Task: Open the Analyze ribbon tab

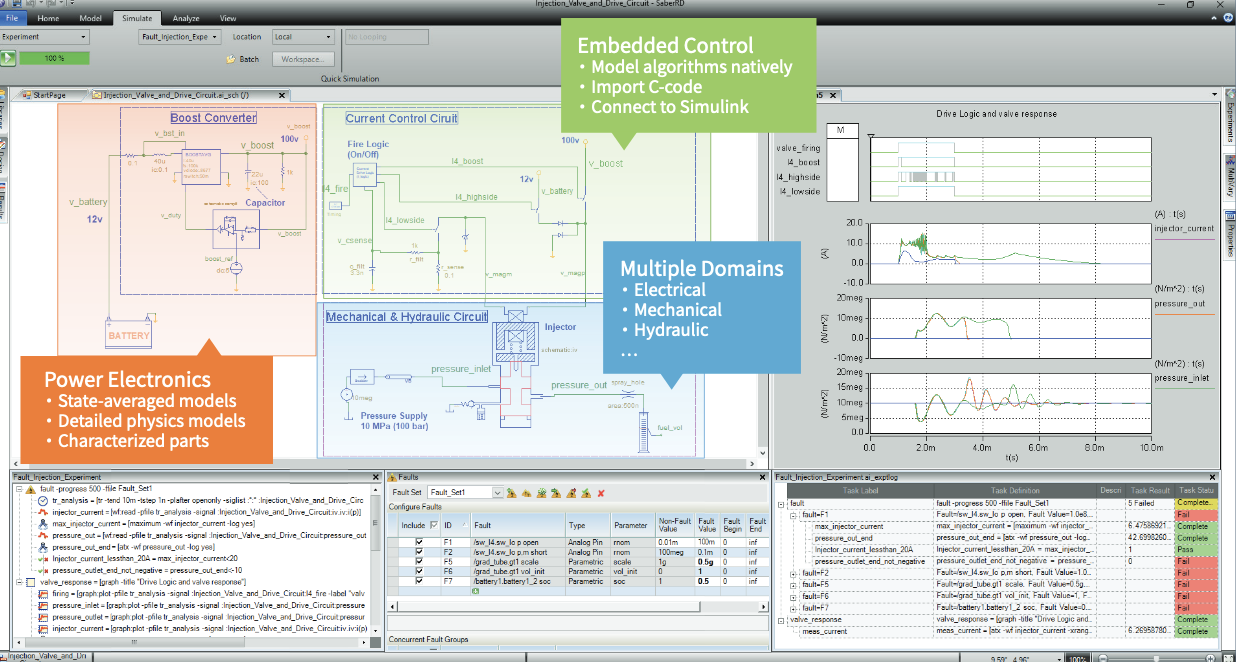Action: (x=185, y=18)
